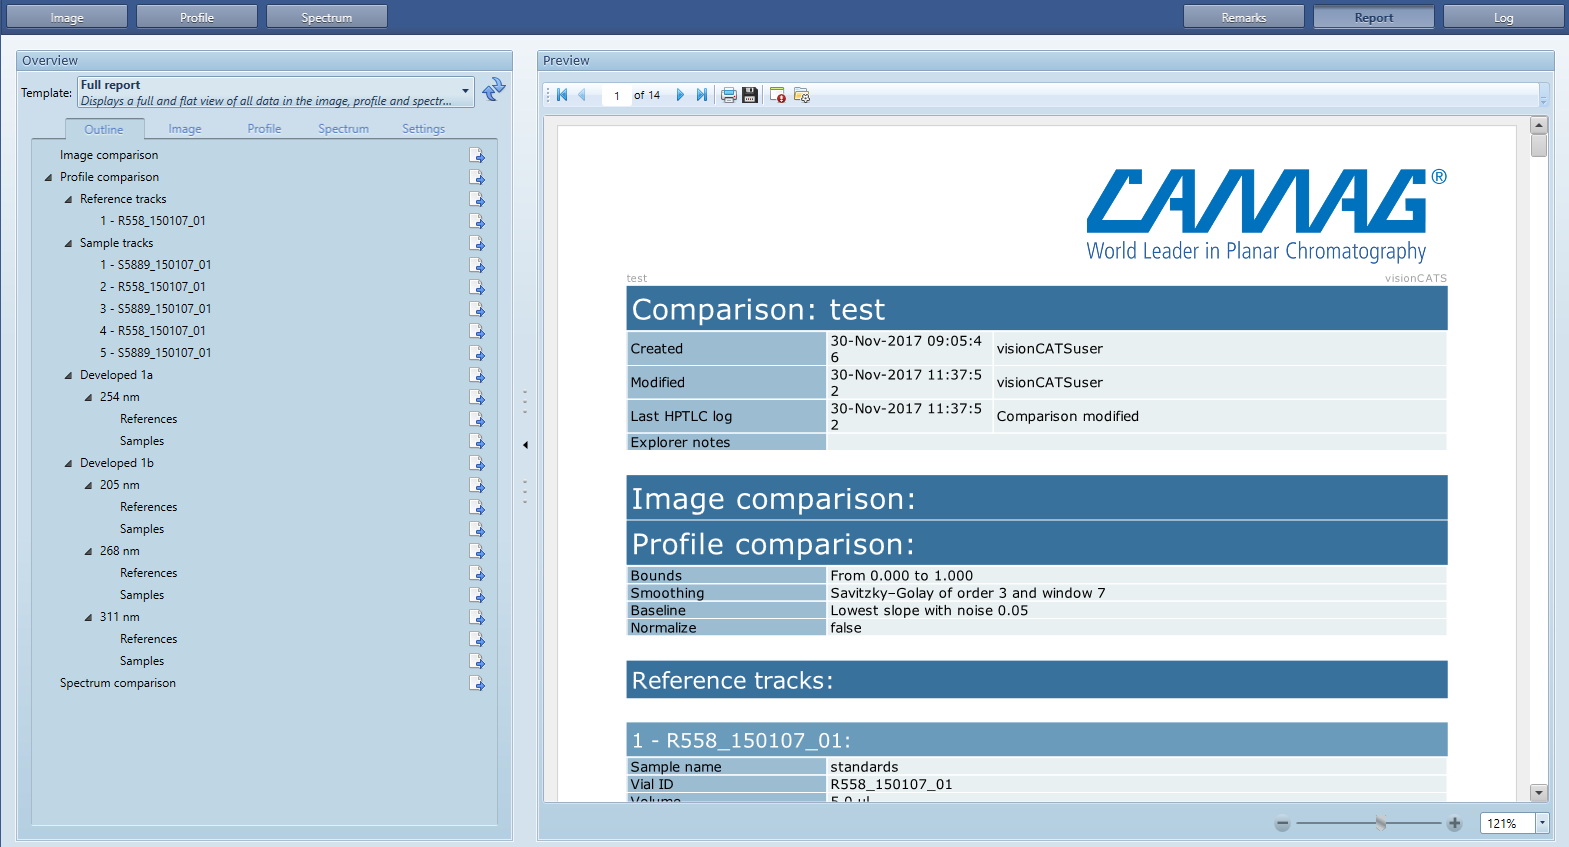Click the Spectrum button in top bar
Screen dimensions: 1569x847
coord(327,17)
